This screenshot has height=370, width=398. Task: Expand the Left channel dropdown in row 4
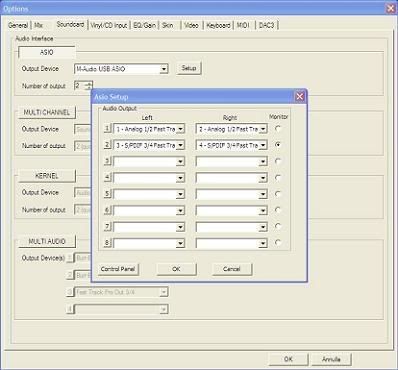pyautogui.click(x=149, y=178)
